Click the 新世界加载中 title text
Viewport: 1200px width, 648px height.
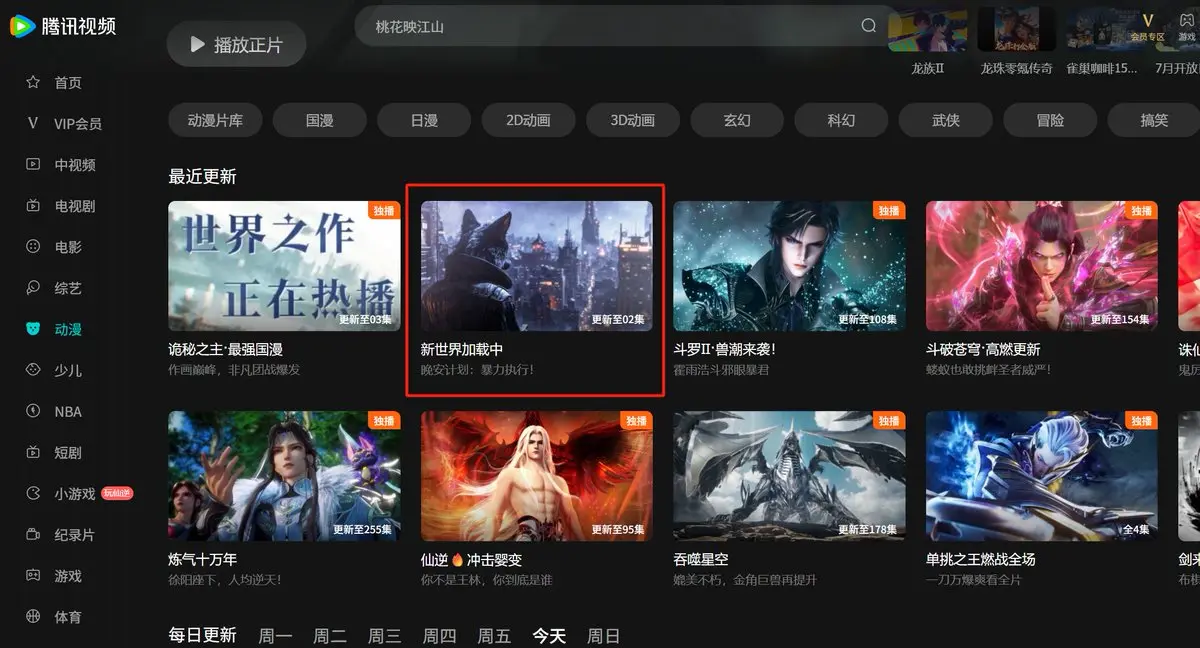point(462,349)
